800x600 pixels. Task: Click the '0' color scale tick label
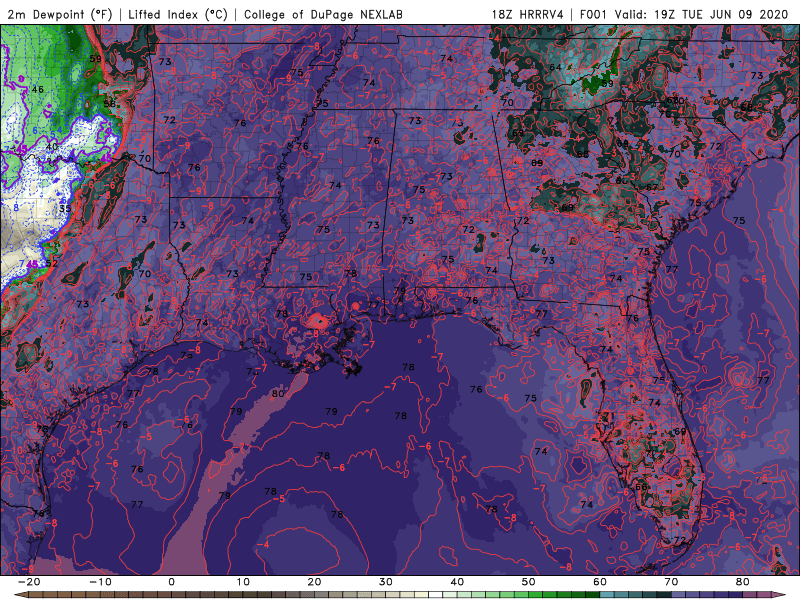[x=171, y=582]
